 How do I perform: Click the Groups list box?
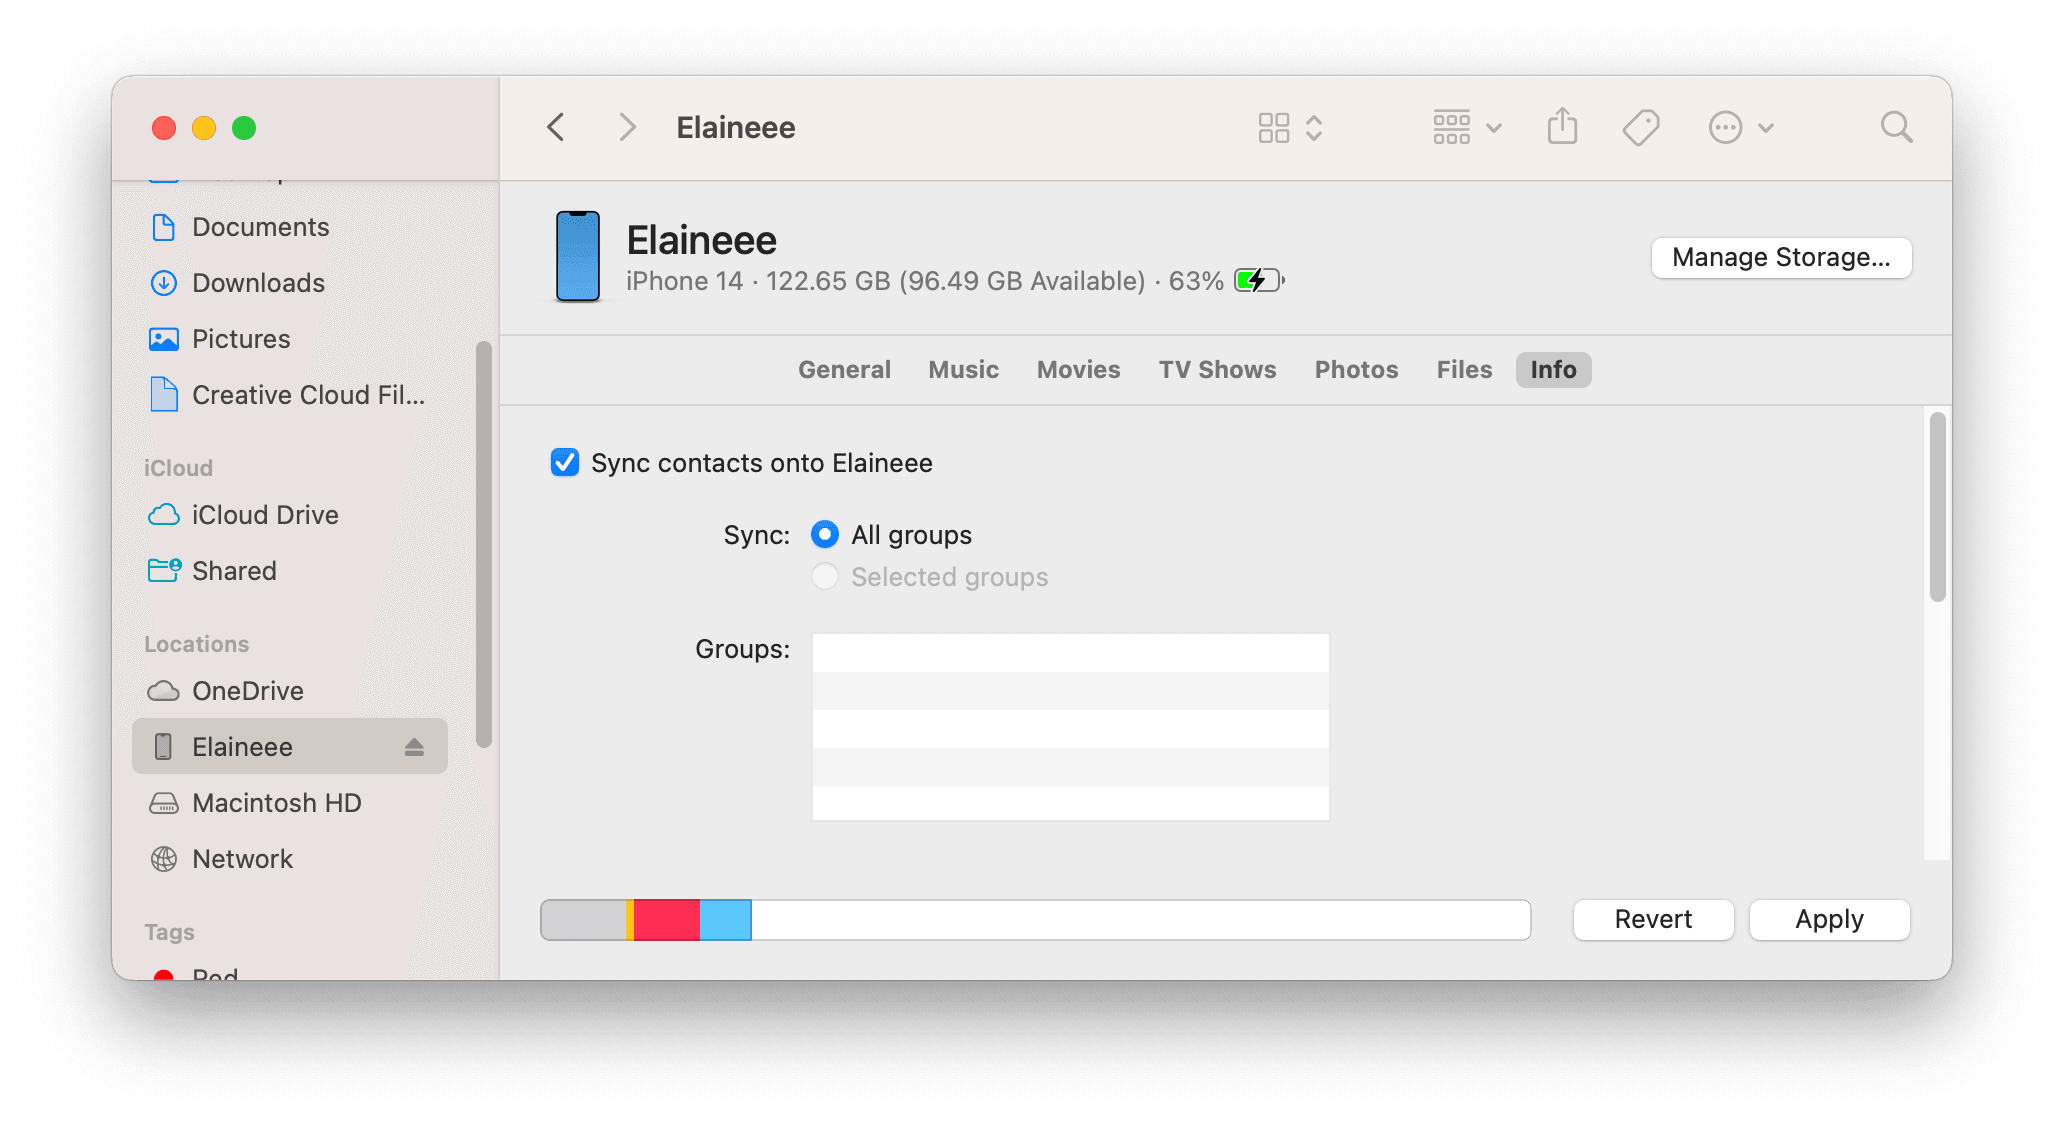point(1070,727)
